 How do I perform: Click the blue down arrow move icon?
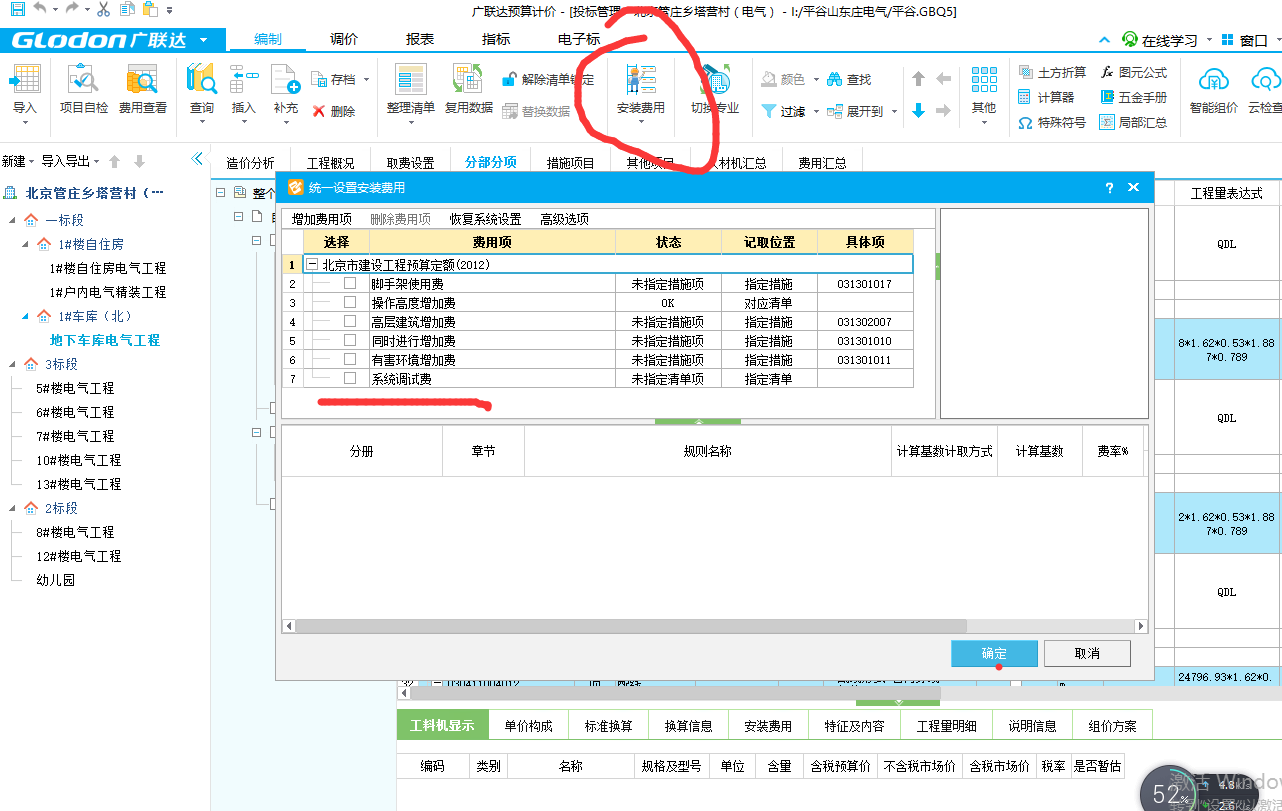click(918, 111)
